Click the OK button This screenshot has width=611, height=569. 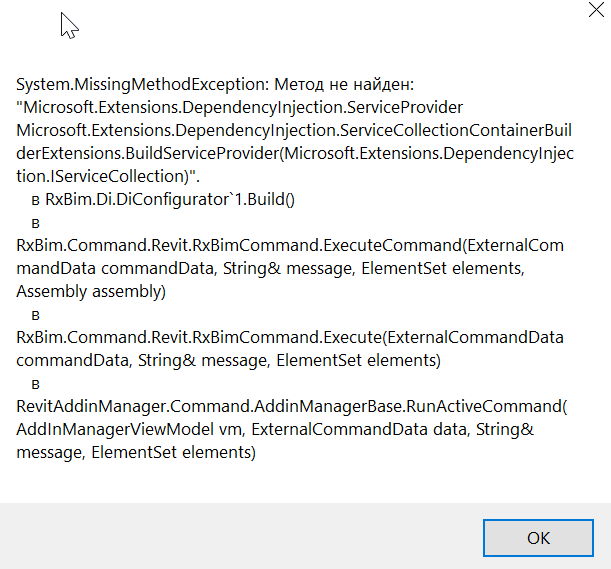pos(538,537)
